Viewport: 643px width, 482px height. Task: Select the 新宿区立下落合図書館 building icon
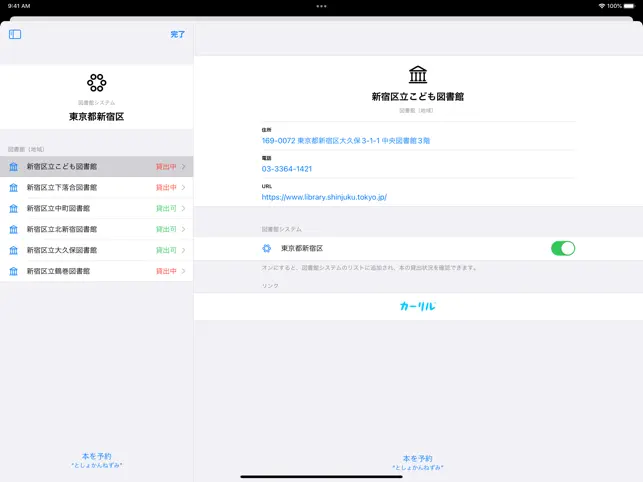click(x=14, y=187)
